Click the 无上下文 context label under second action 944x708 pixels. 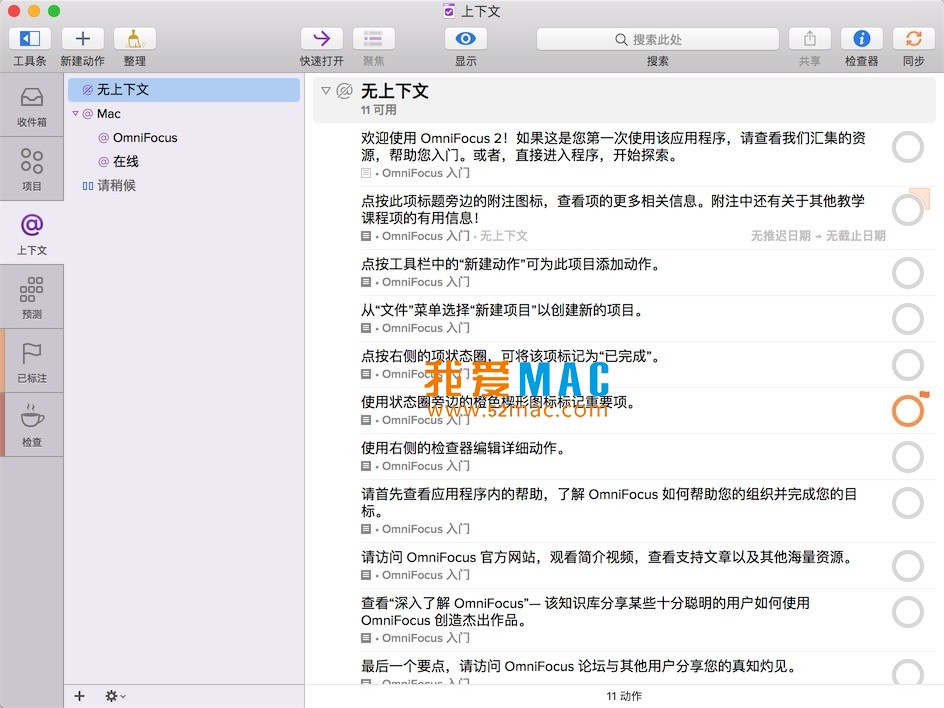pyautogui.click(x=503, y=236)
